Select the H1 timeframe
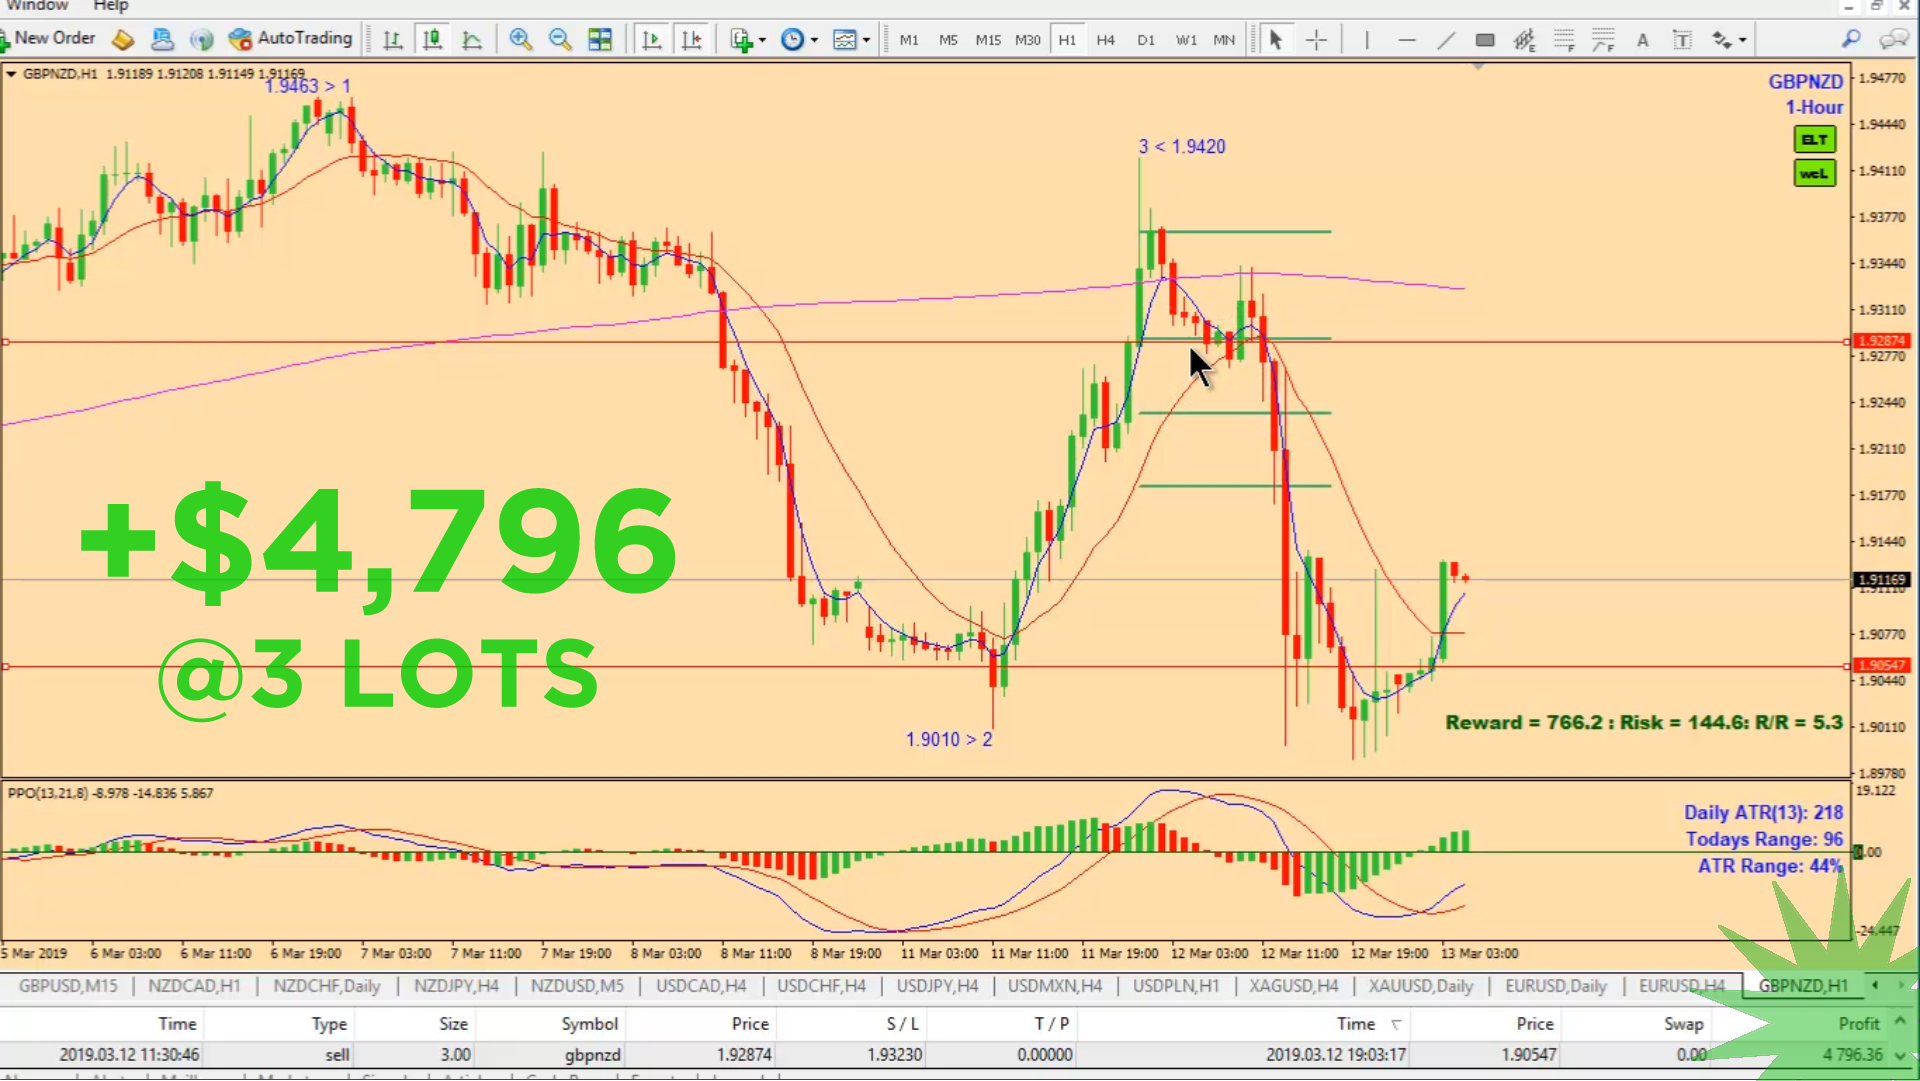 tap(1067, 40)
